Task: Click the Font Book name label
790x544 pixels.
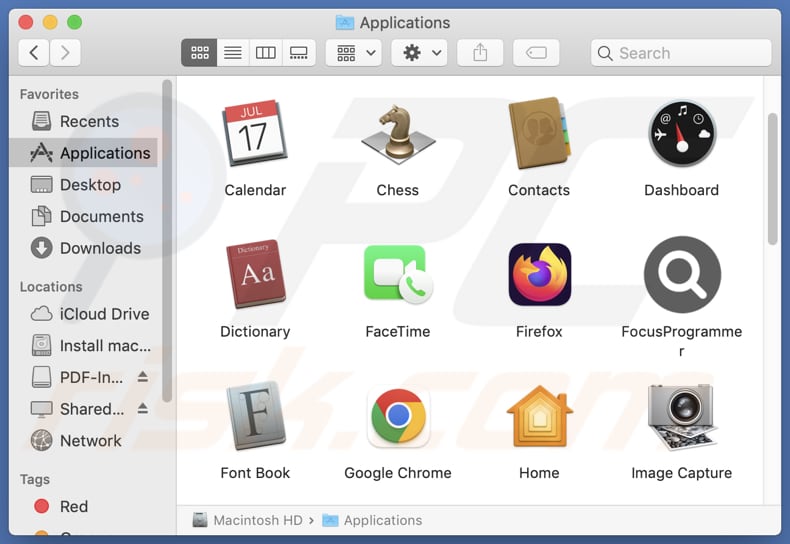Action: pos(255,473)
